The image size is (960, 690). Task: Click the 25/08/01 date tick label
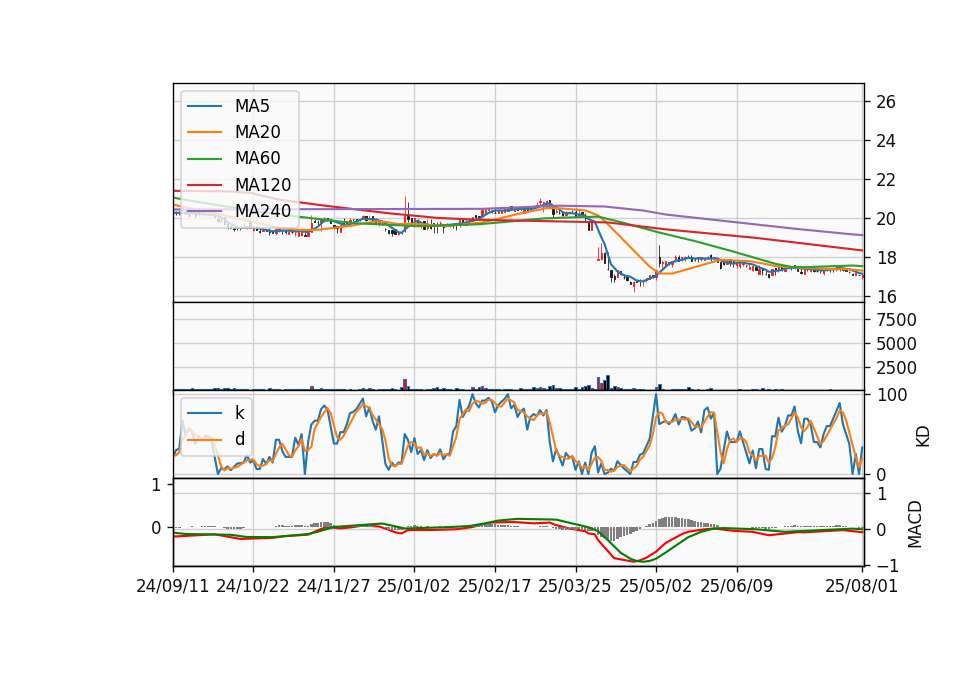pos(861,587)
